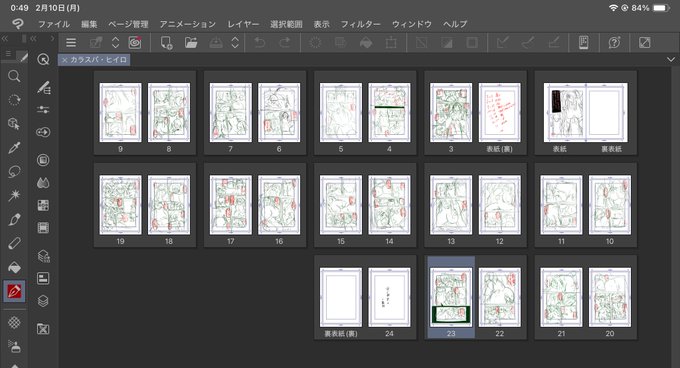680x368 pixels.
Task: Select the highlighted red Pen tool
Action: click(x=14, y=291)
